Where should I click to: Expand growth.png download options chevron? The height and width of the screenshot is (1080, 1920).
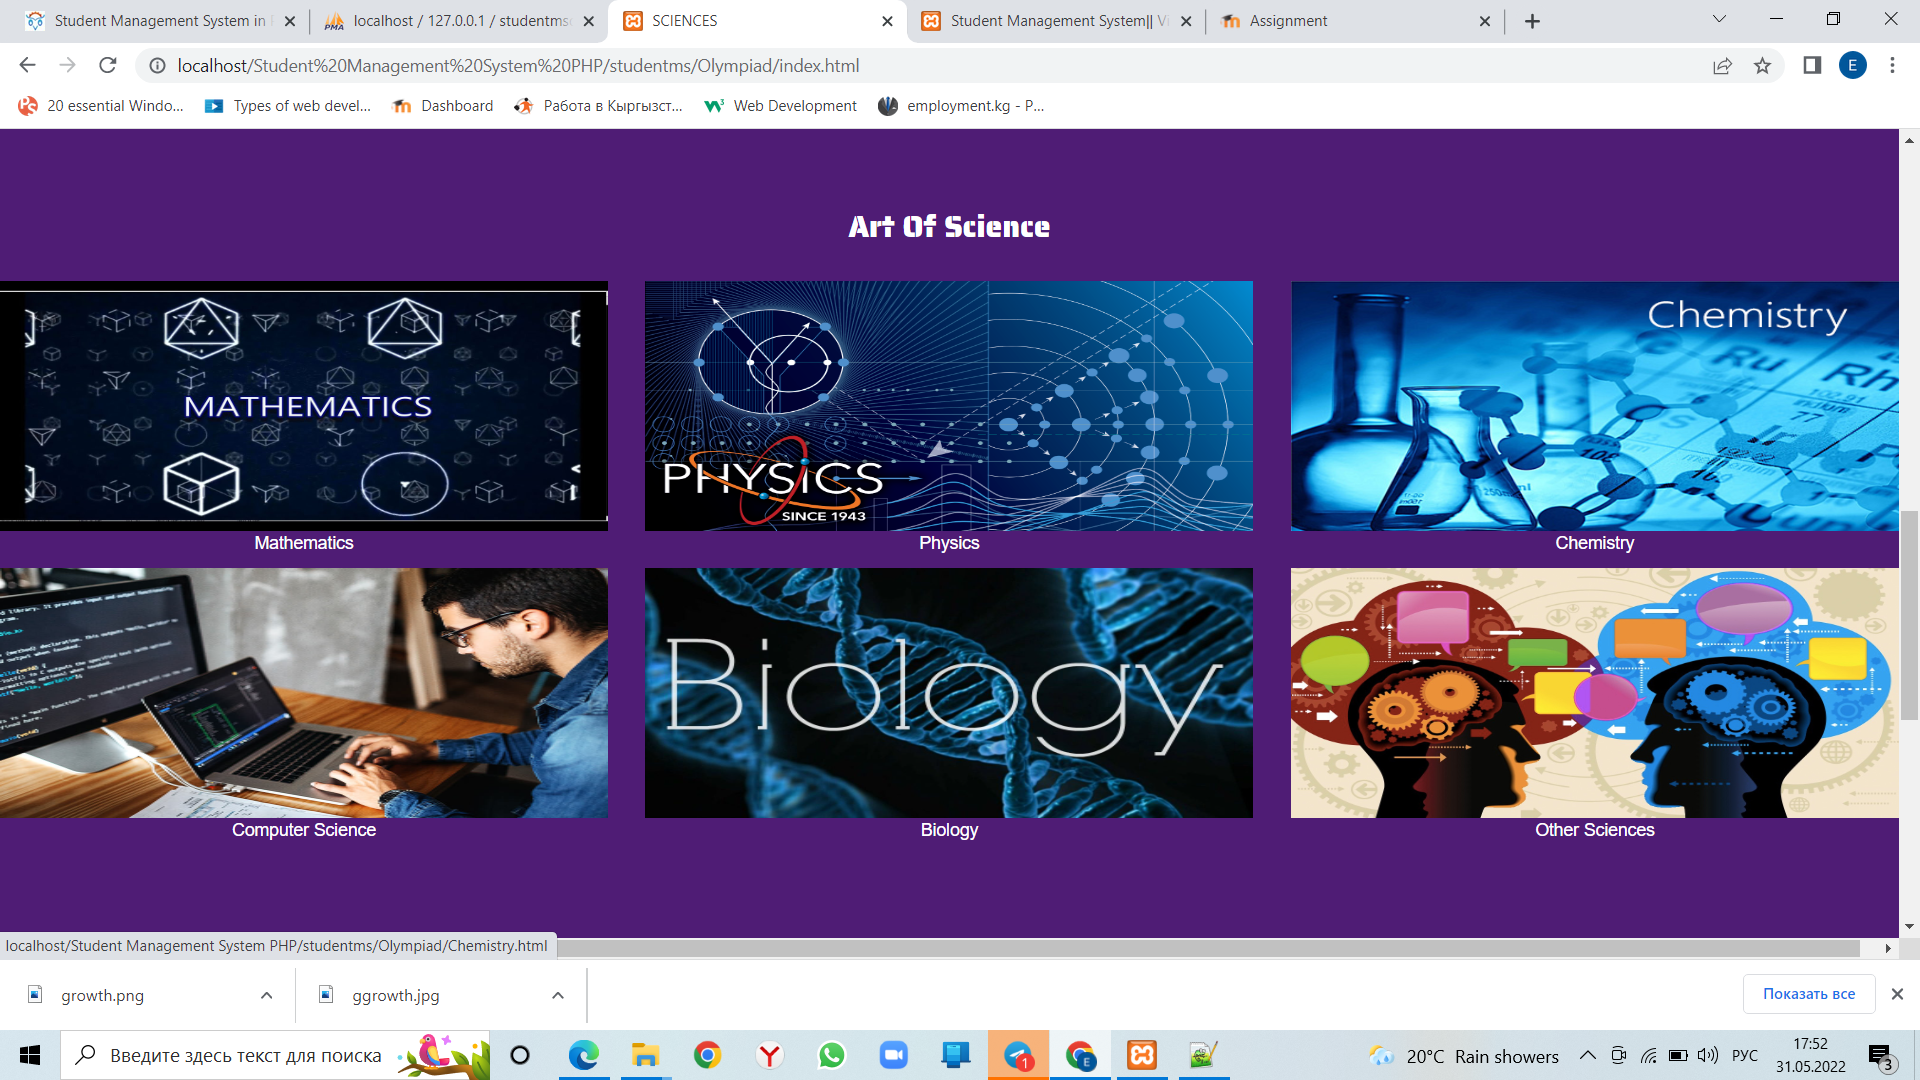[266, 995]
